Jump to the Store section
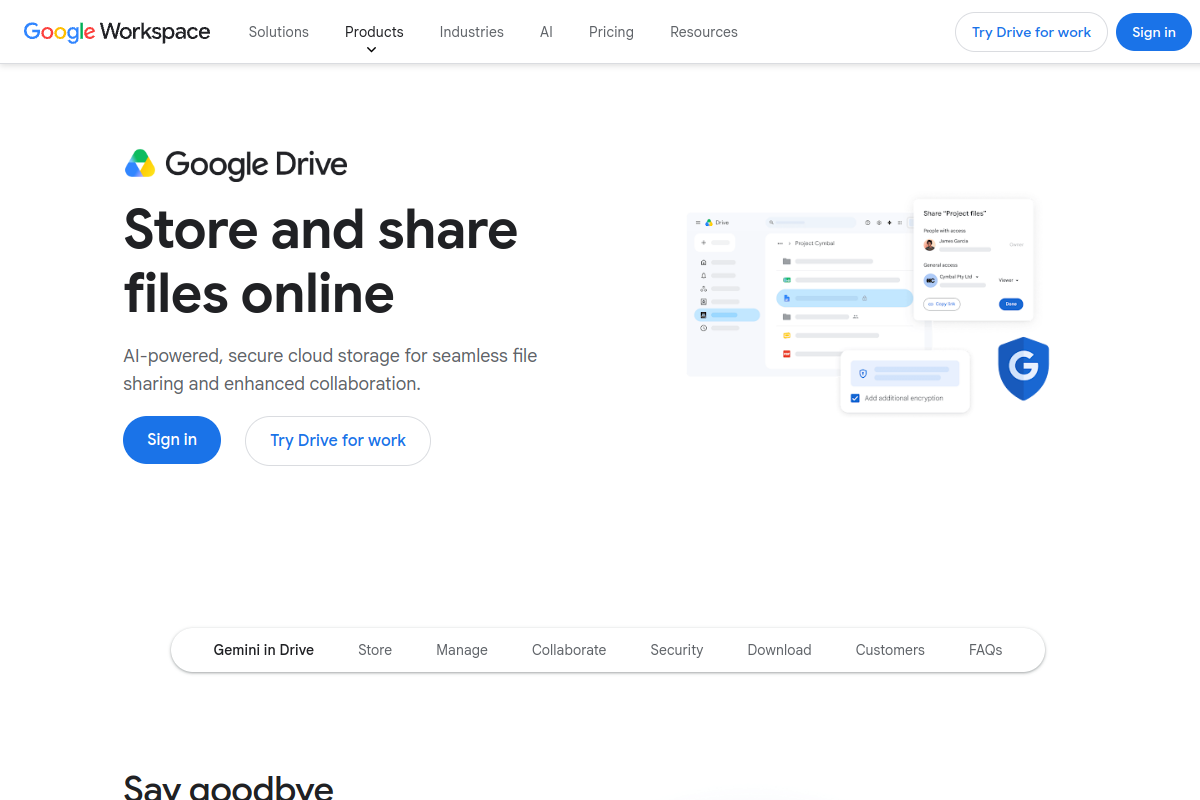This screenshot has width=1200, height=800. click(375, 650)
